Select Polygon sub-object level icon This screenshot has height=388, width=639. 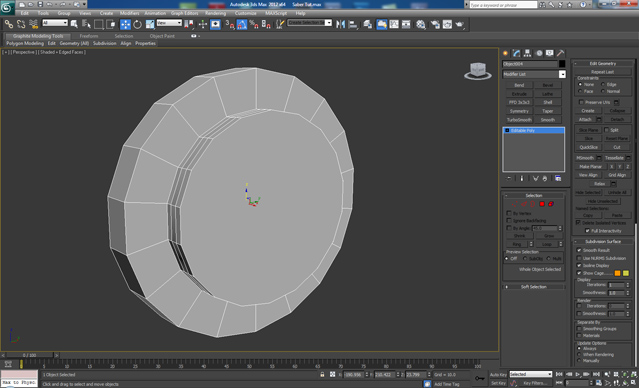tap(542, 204)
